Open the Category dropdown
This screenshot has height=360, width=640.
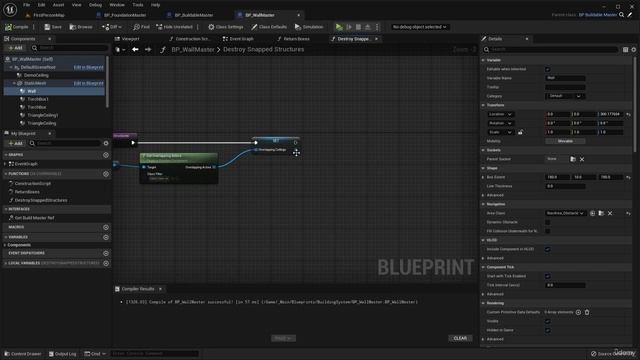point(565,96)
